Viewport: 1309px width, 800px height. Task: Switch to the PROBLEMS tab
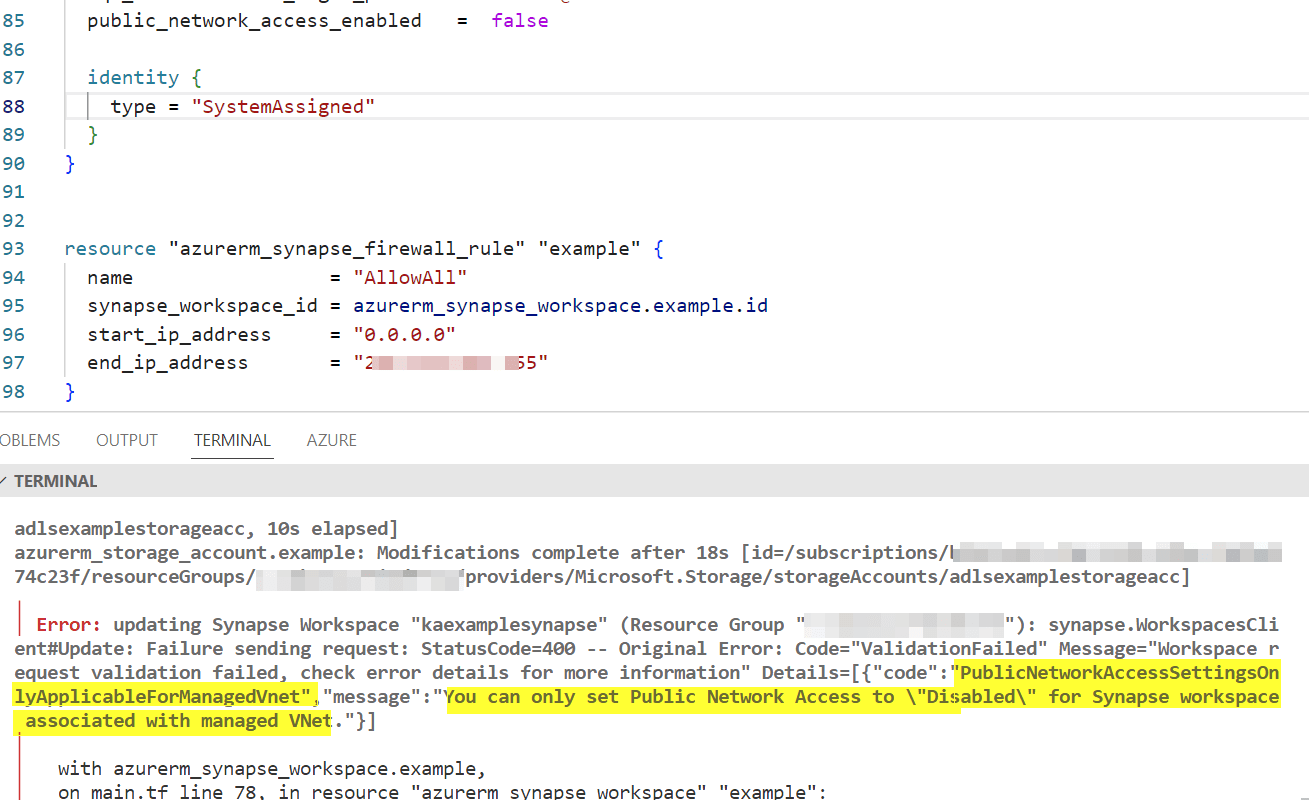click(29, 439)
